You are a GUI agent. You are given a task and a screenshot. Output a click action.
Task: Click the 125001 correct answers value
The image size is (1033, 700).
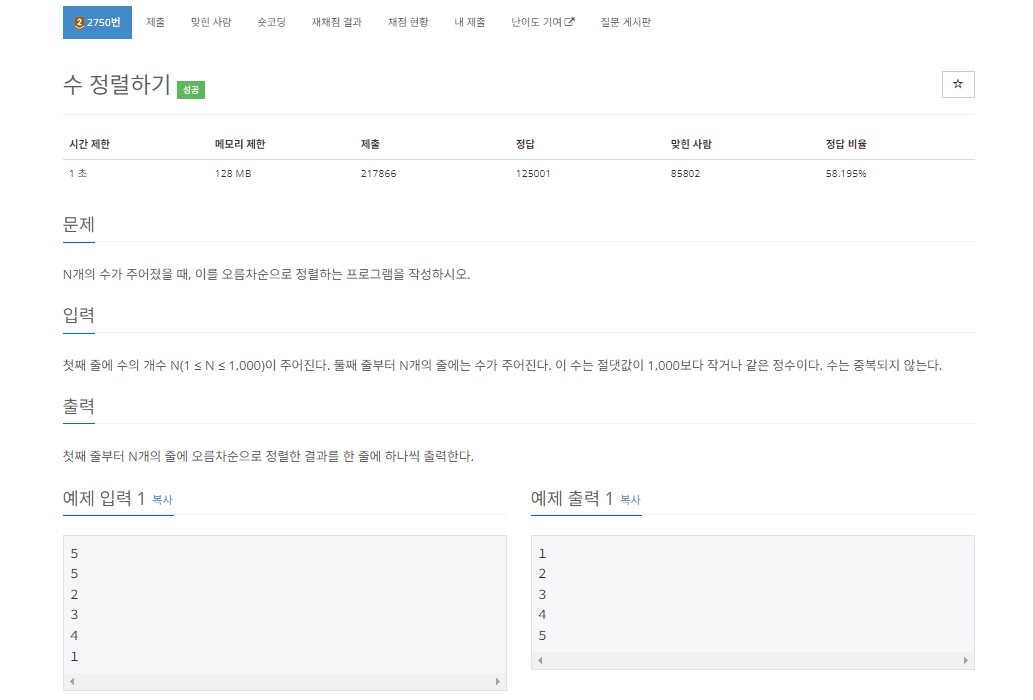[533, 174]
